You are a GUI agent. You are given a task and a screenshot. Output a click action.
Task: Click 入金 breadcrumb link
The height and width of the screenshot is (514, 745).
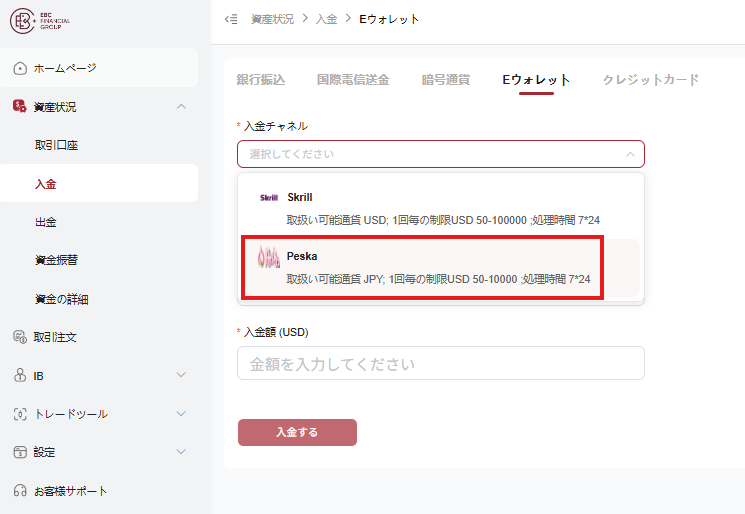326,19
